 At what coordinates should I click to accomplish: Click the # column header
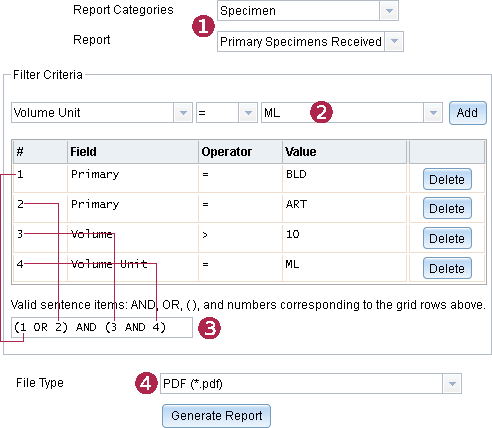(x=40, y=152)
